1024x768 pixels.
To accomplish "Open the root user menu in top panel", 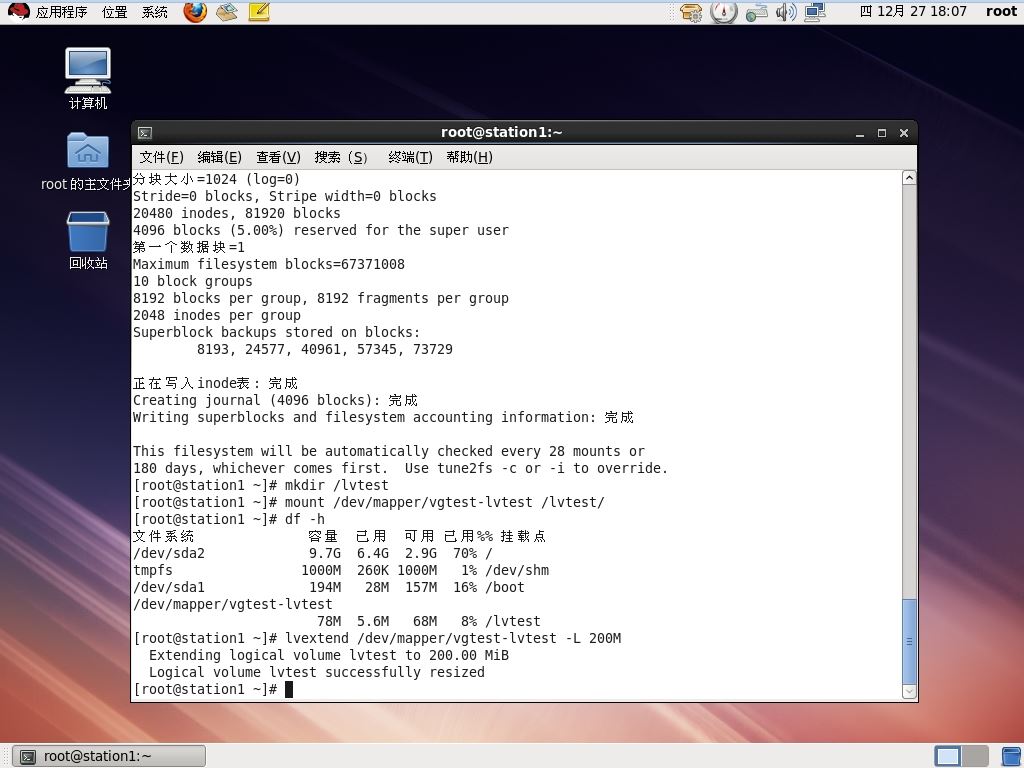I will 1001,11.
